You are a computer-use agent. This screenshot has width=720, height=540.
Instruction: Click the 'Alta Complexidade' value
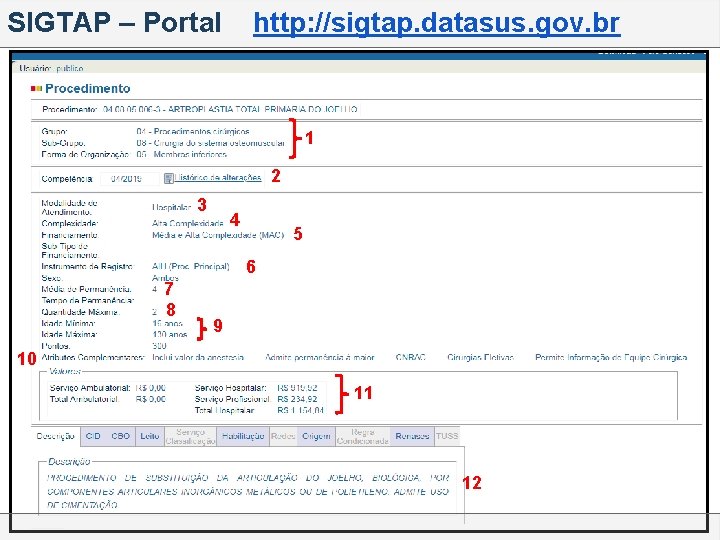pyautogui.click(x=187, y=224)
